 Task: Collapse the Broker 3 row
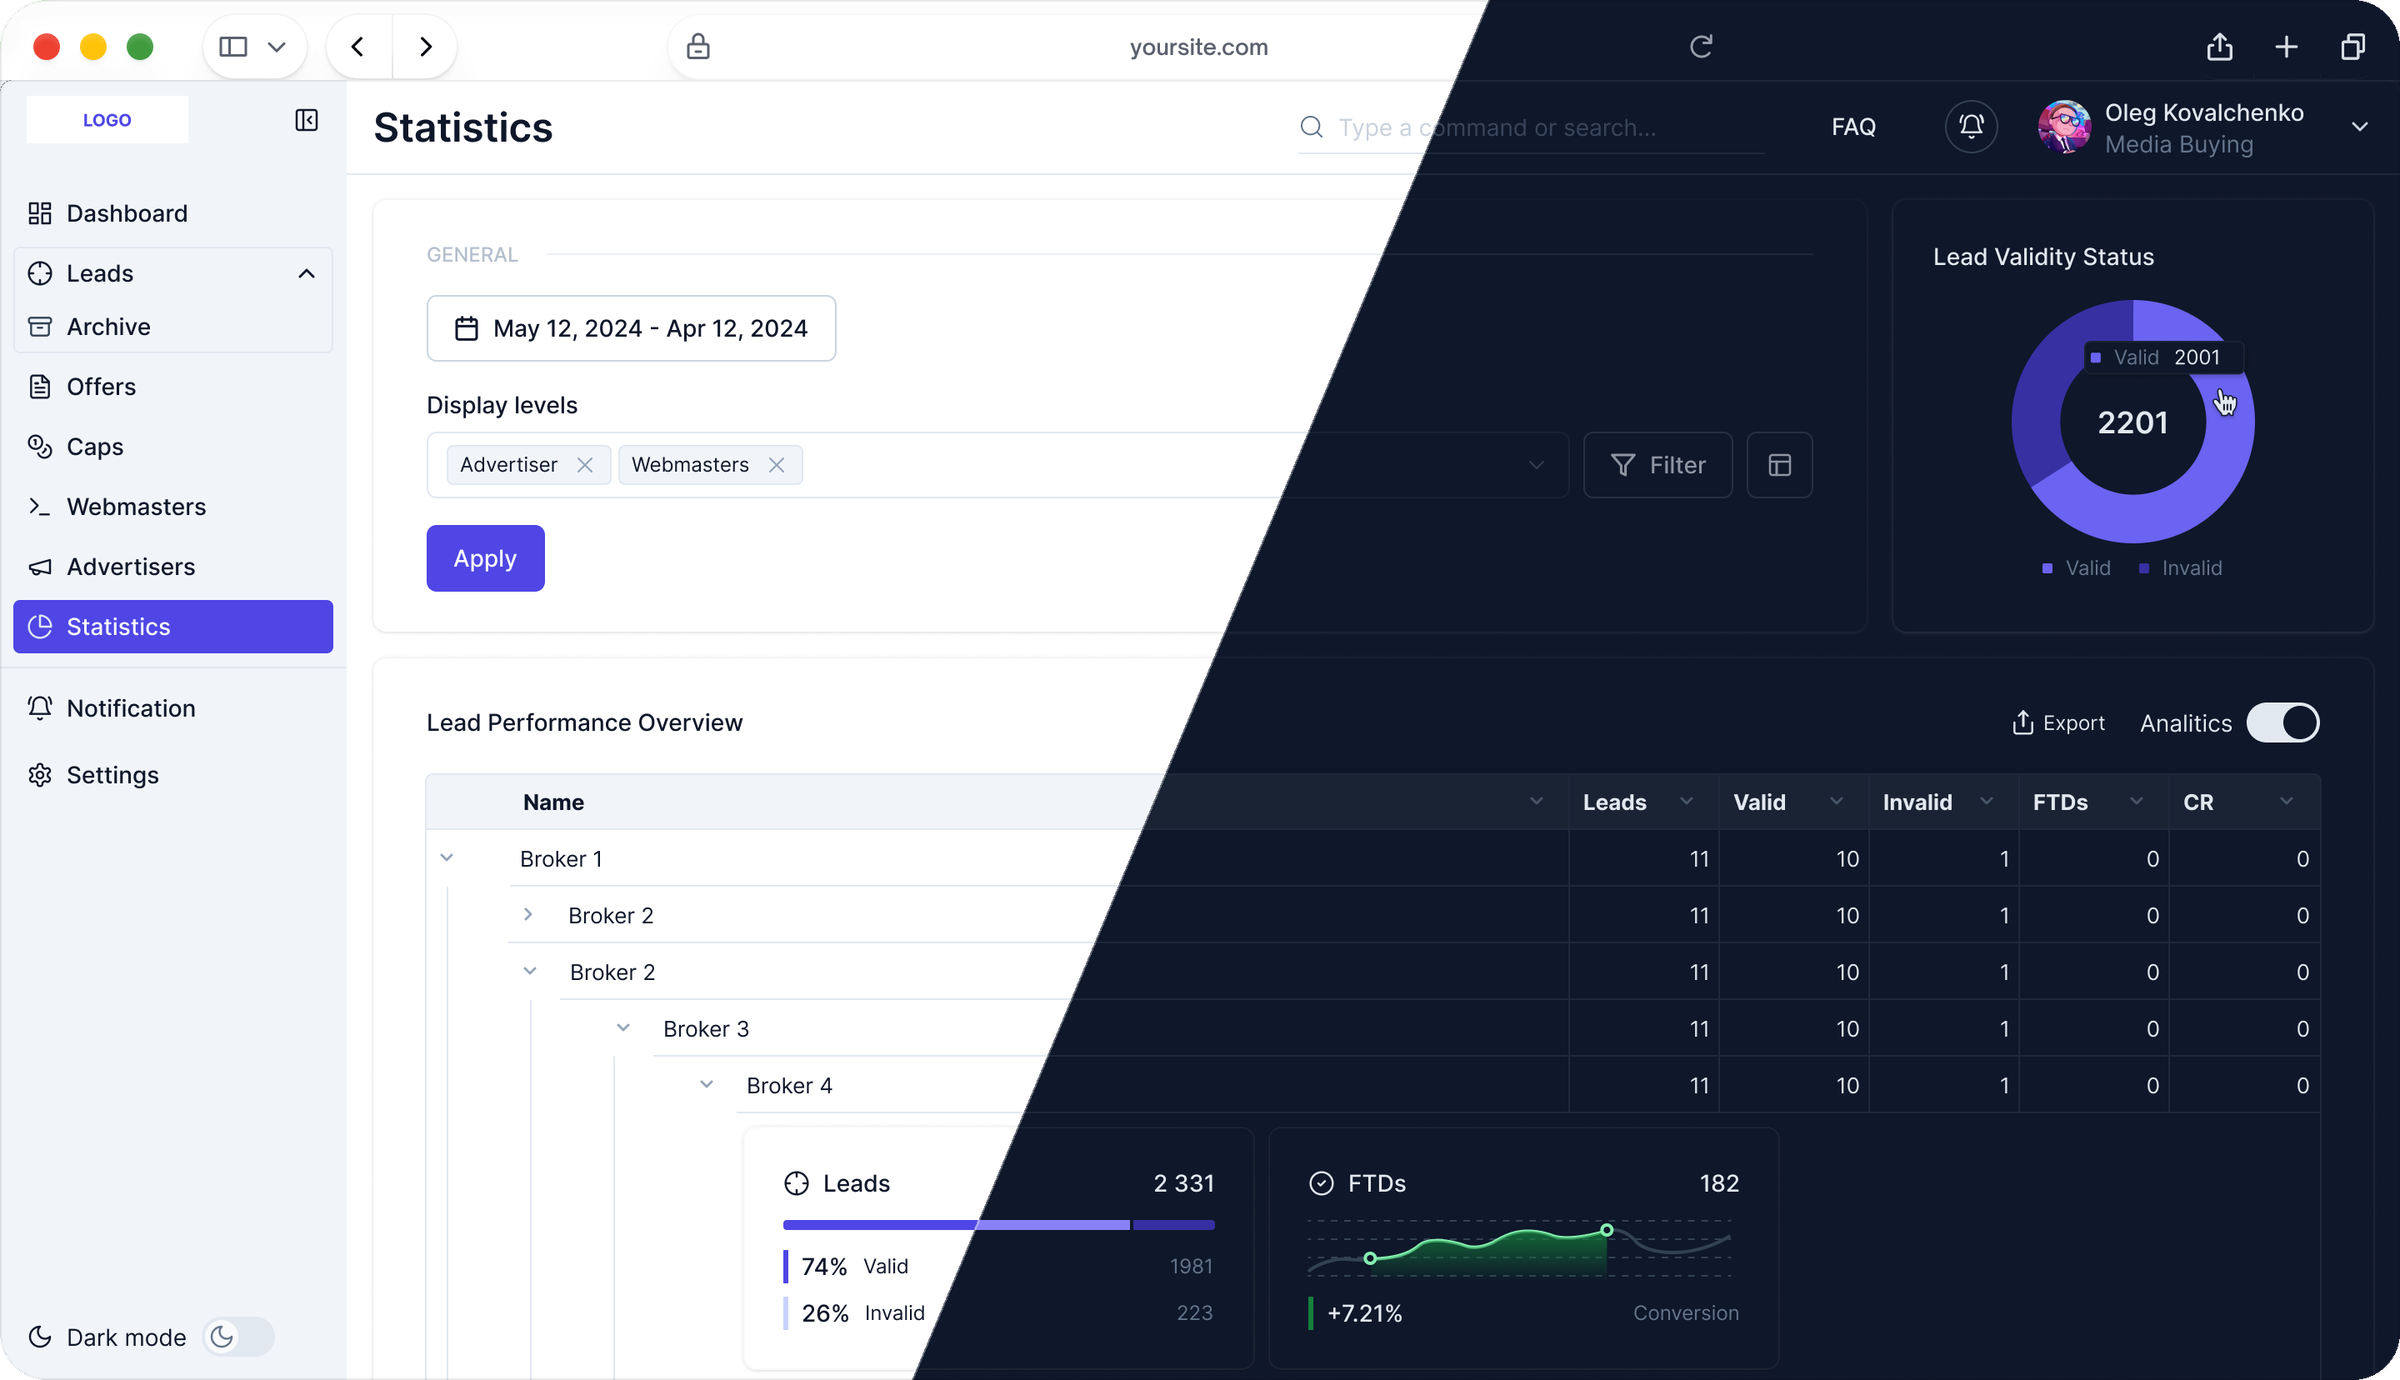(x=623, y=1028)
